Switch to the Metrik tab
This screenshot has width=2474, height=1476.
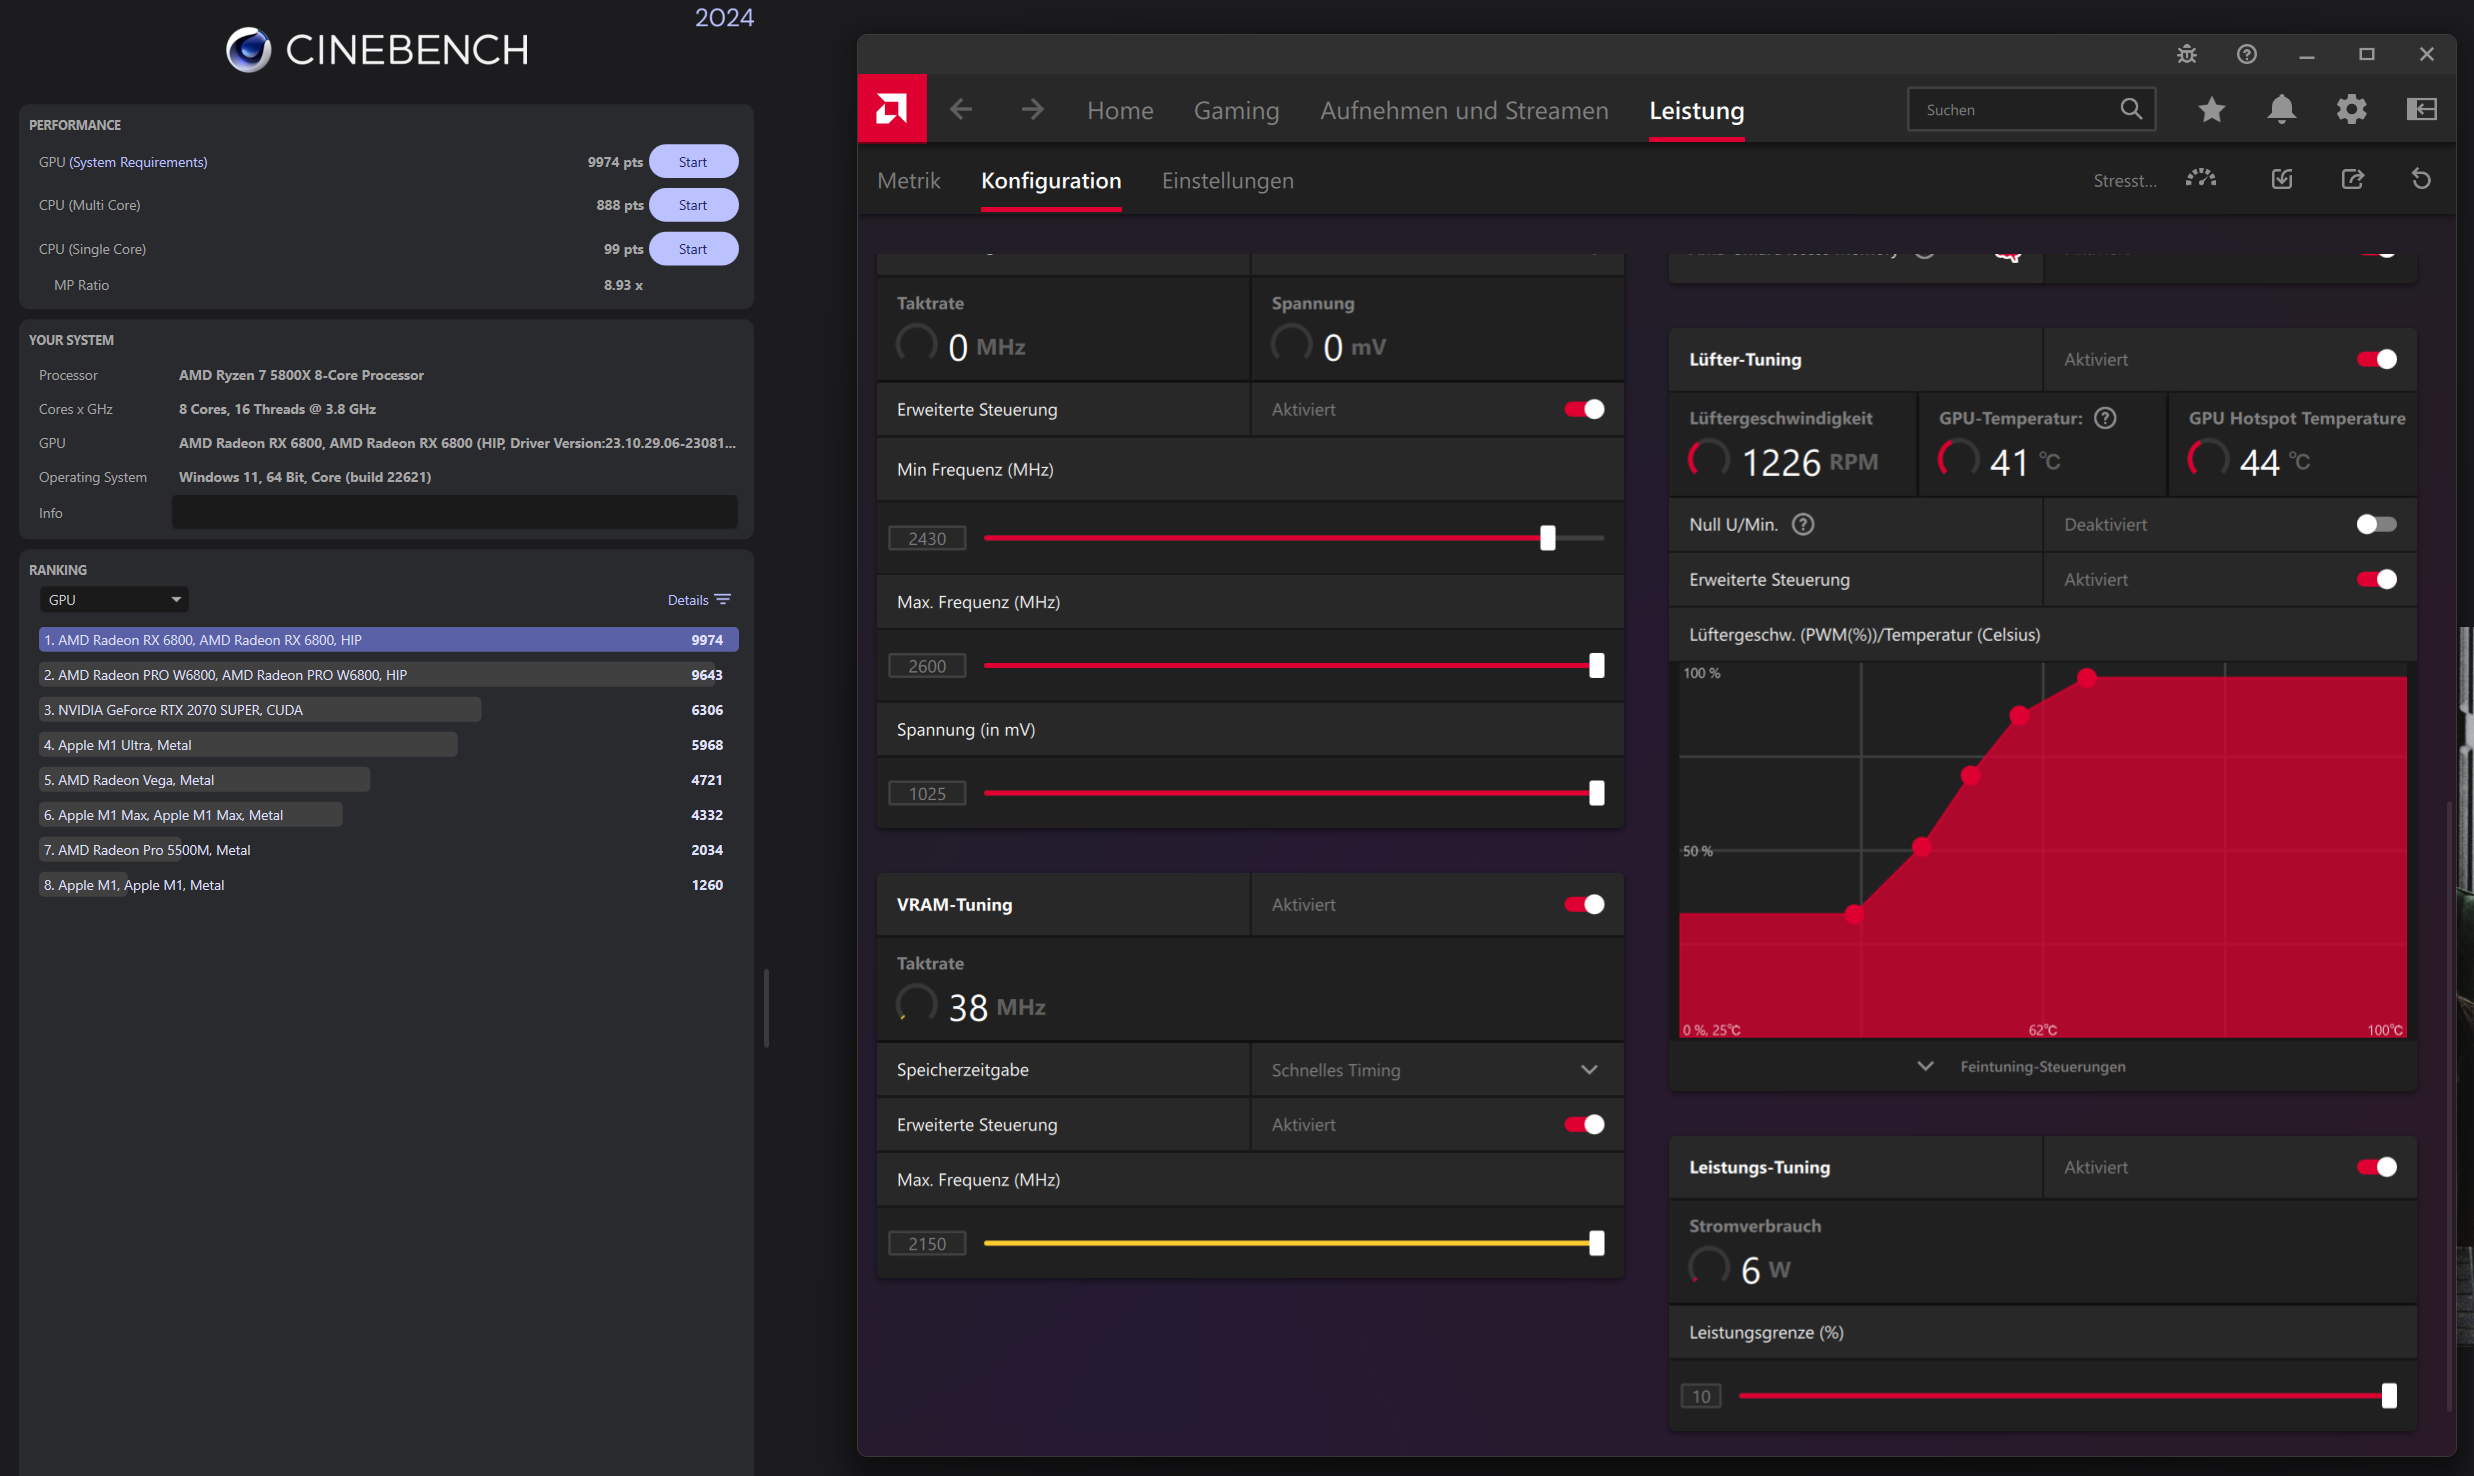tap(908, 181)
